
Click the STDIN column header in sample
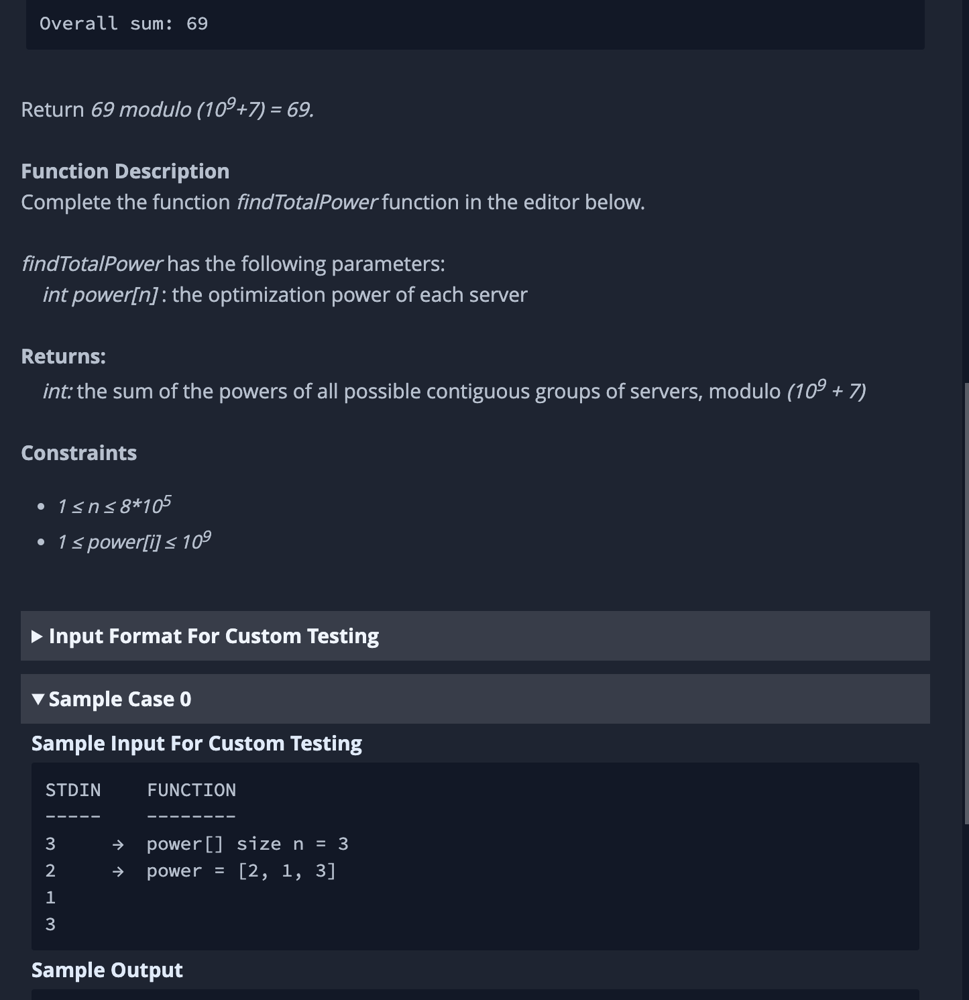point(73,790)
